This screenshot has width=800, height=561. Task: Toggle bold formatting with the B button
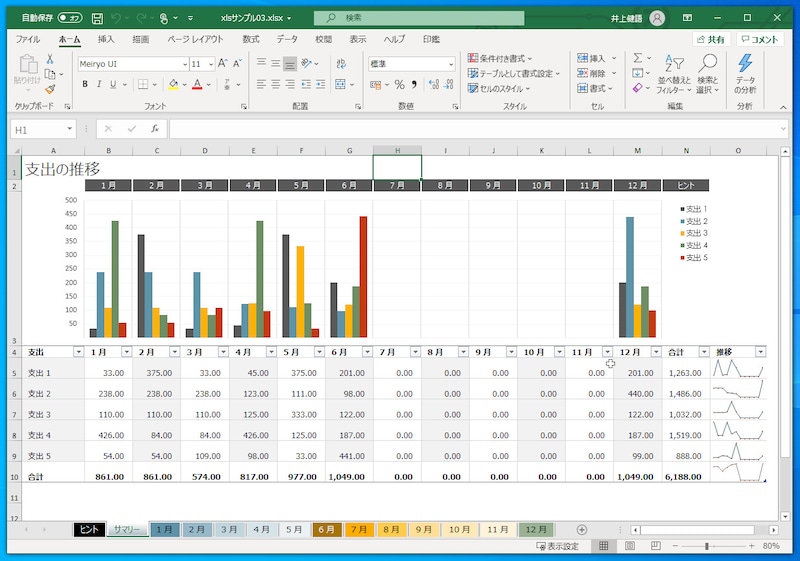(x=85, y=85)
